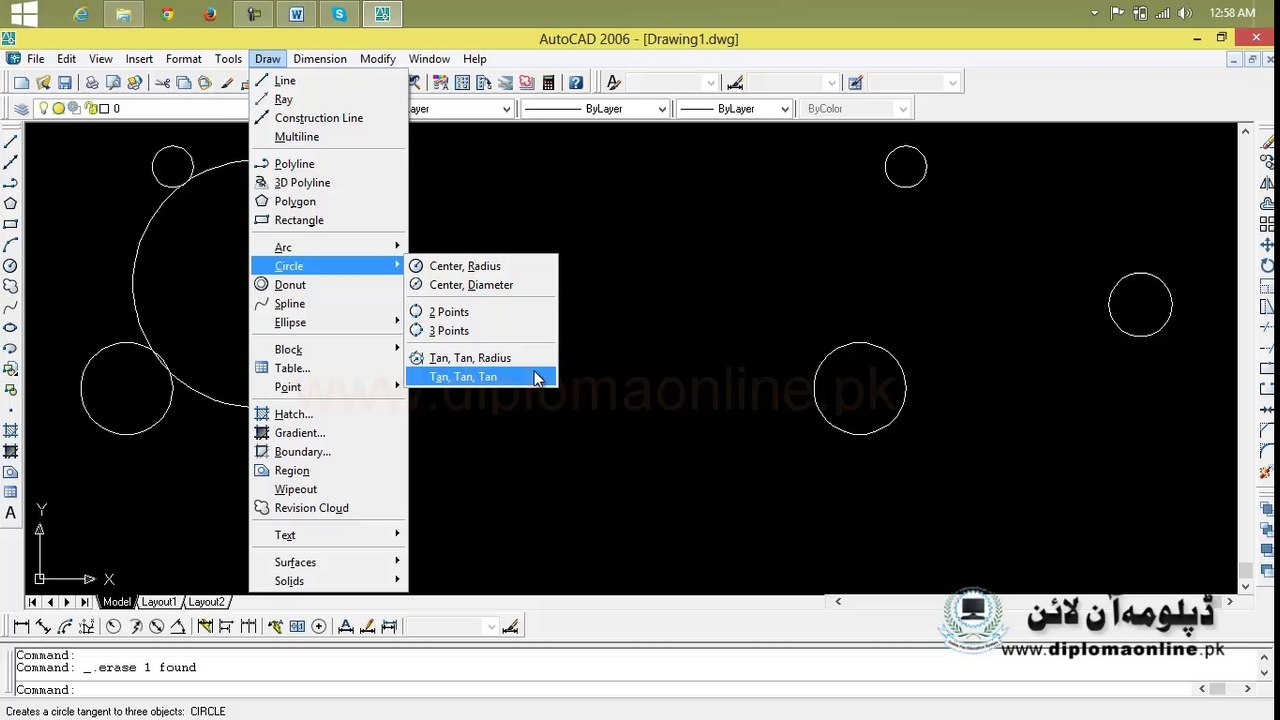The height and width of the screenshot is (720, 1280).
Task: Click the Cut scissors icon
Action: pos(161,83)
